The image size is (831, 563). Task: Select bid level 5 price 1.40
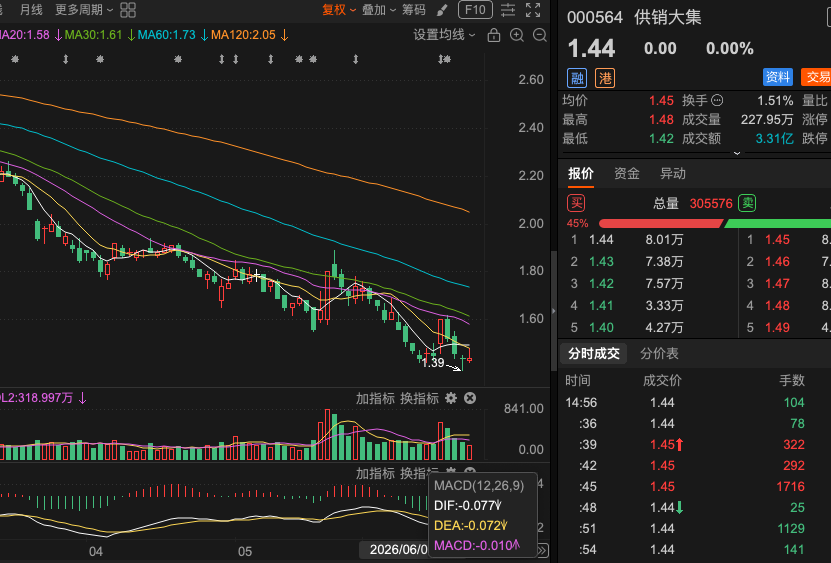coord(601,328)
